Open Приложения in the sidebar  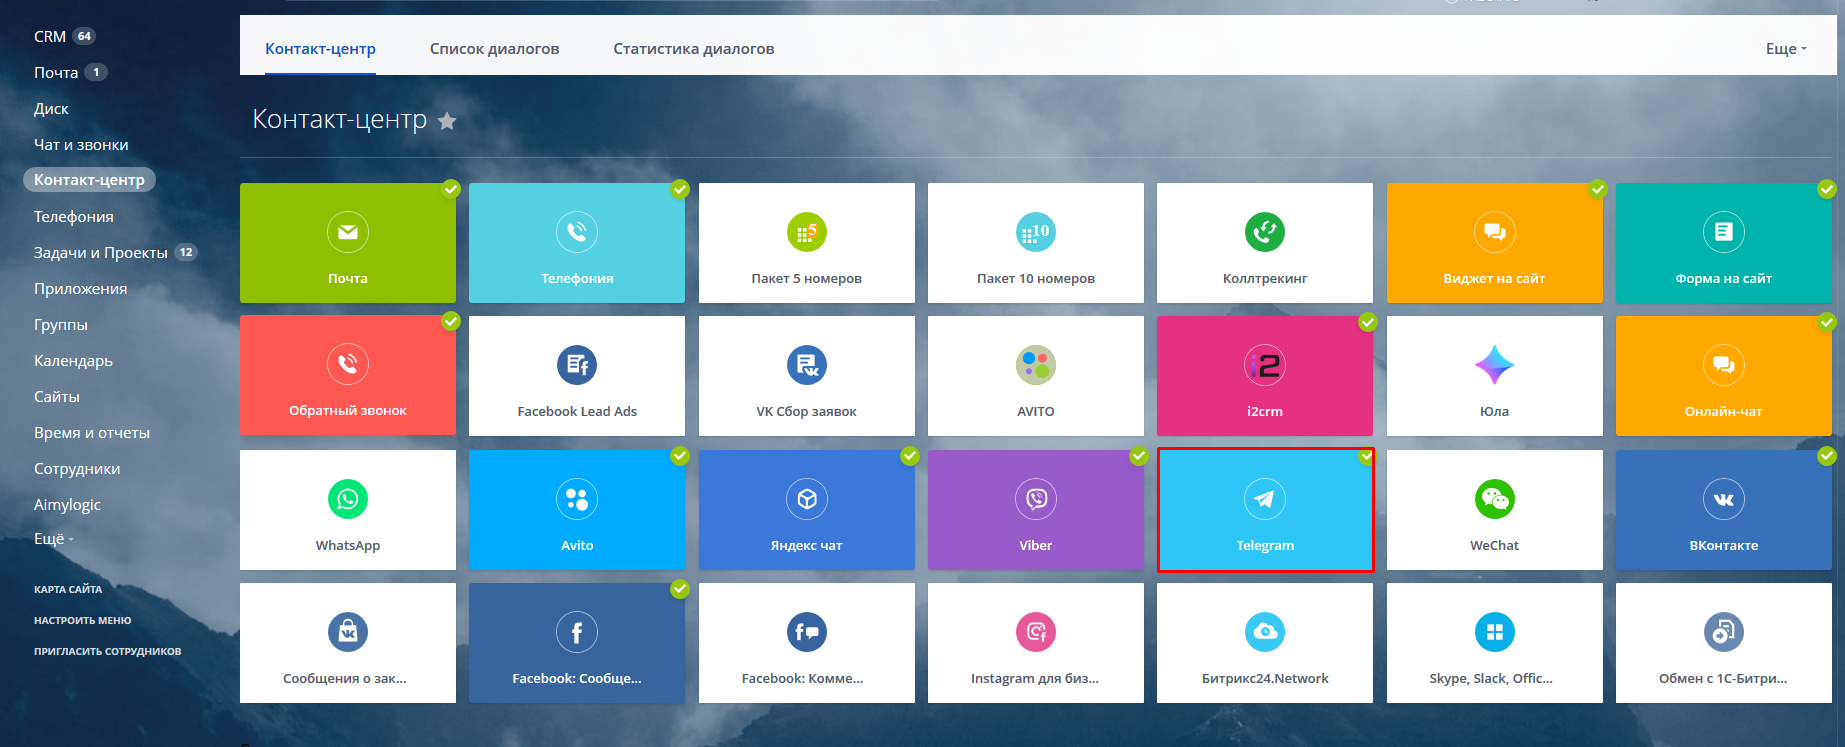tap(81, 289)
